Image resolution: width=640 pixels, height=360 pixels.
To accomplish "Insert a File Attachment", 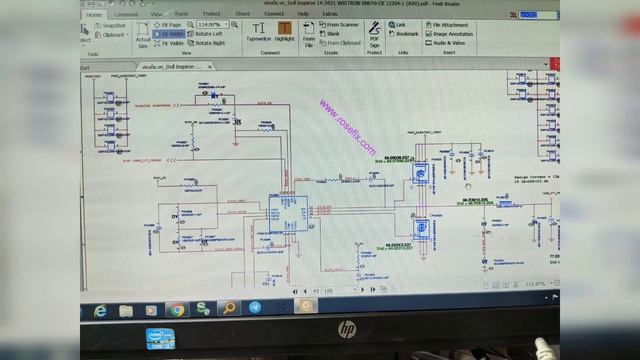I will click(x=447, y=25).
